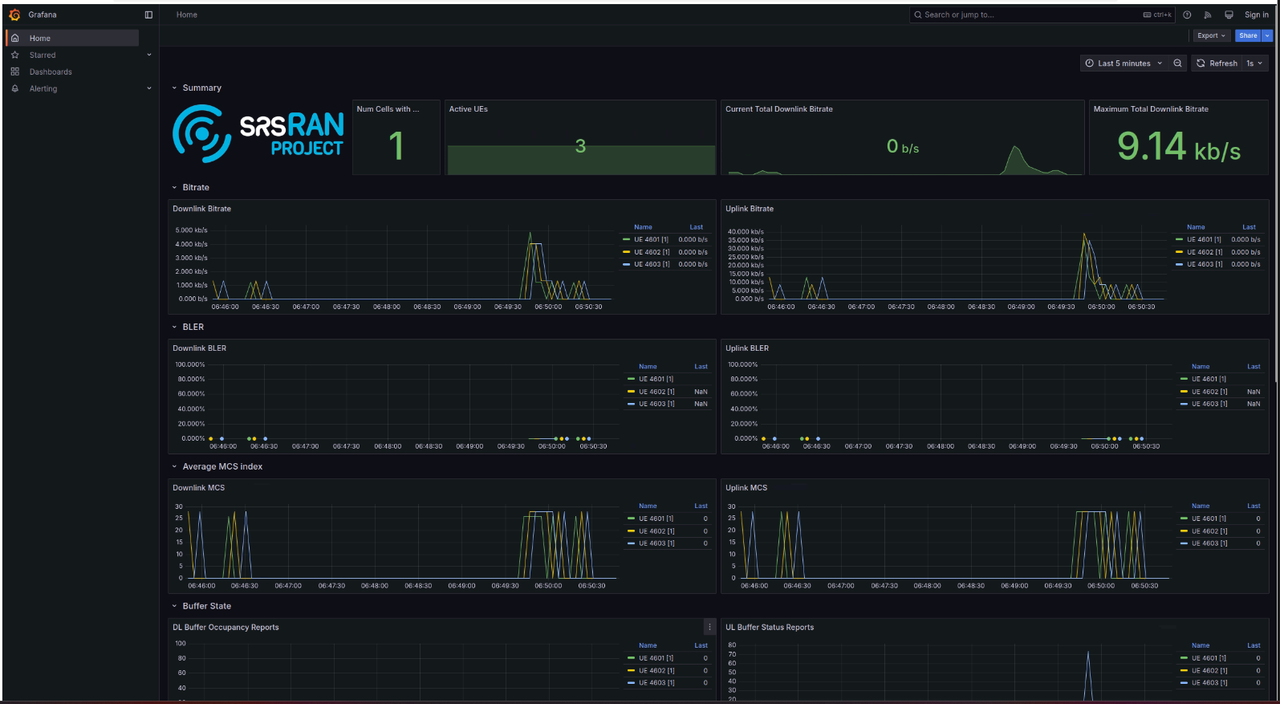Toggle UE 4603 series in Downlink Bitrate legend
This screenshot has width=1280, height=704.
pyautogui.click(x=652, y=264)
